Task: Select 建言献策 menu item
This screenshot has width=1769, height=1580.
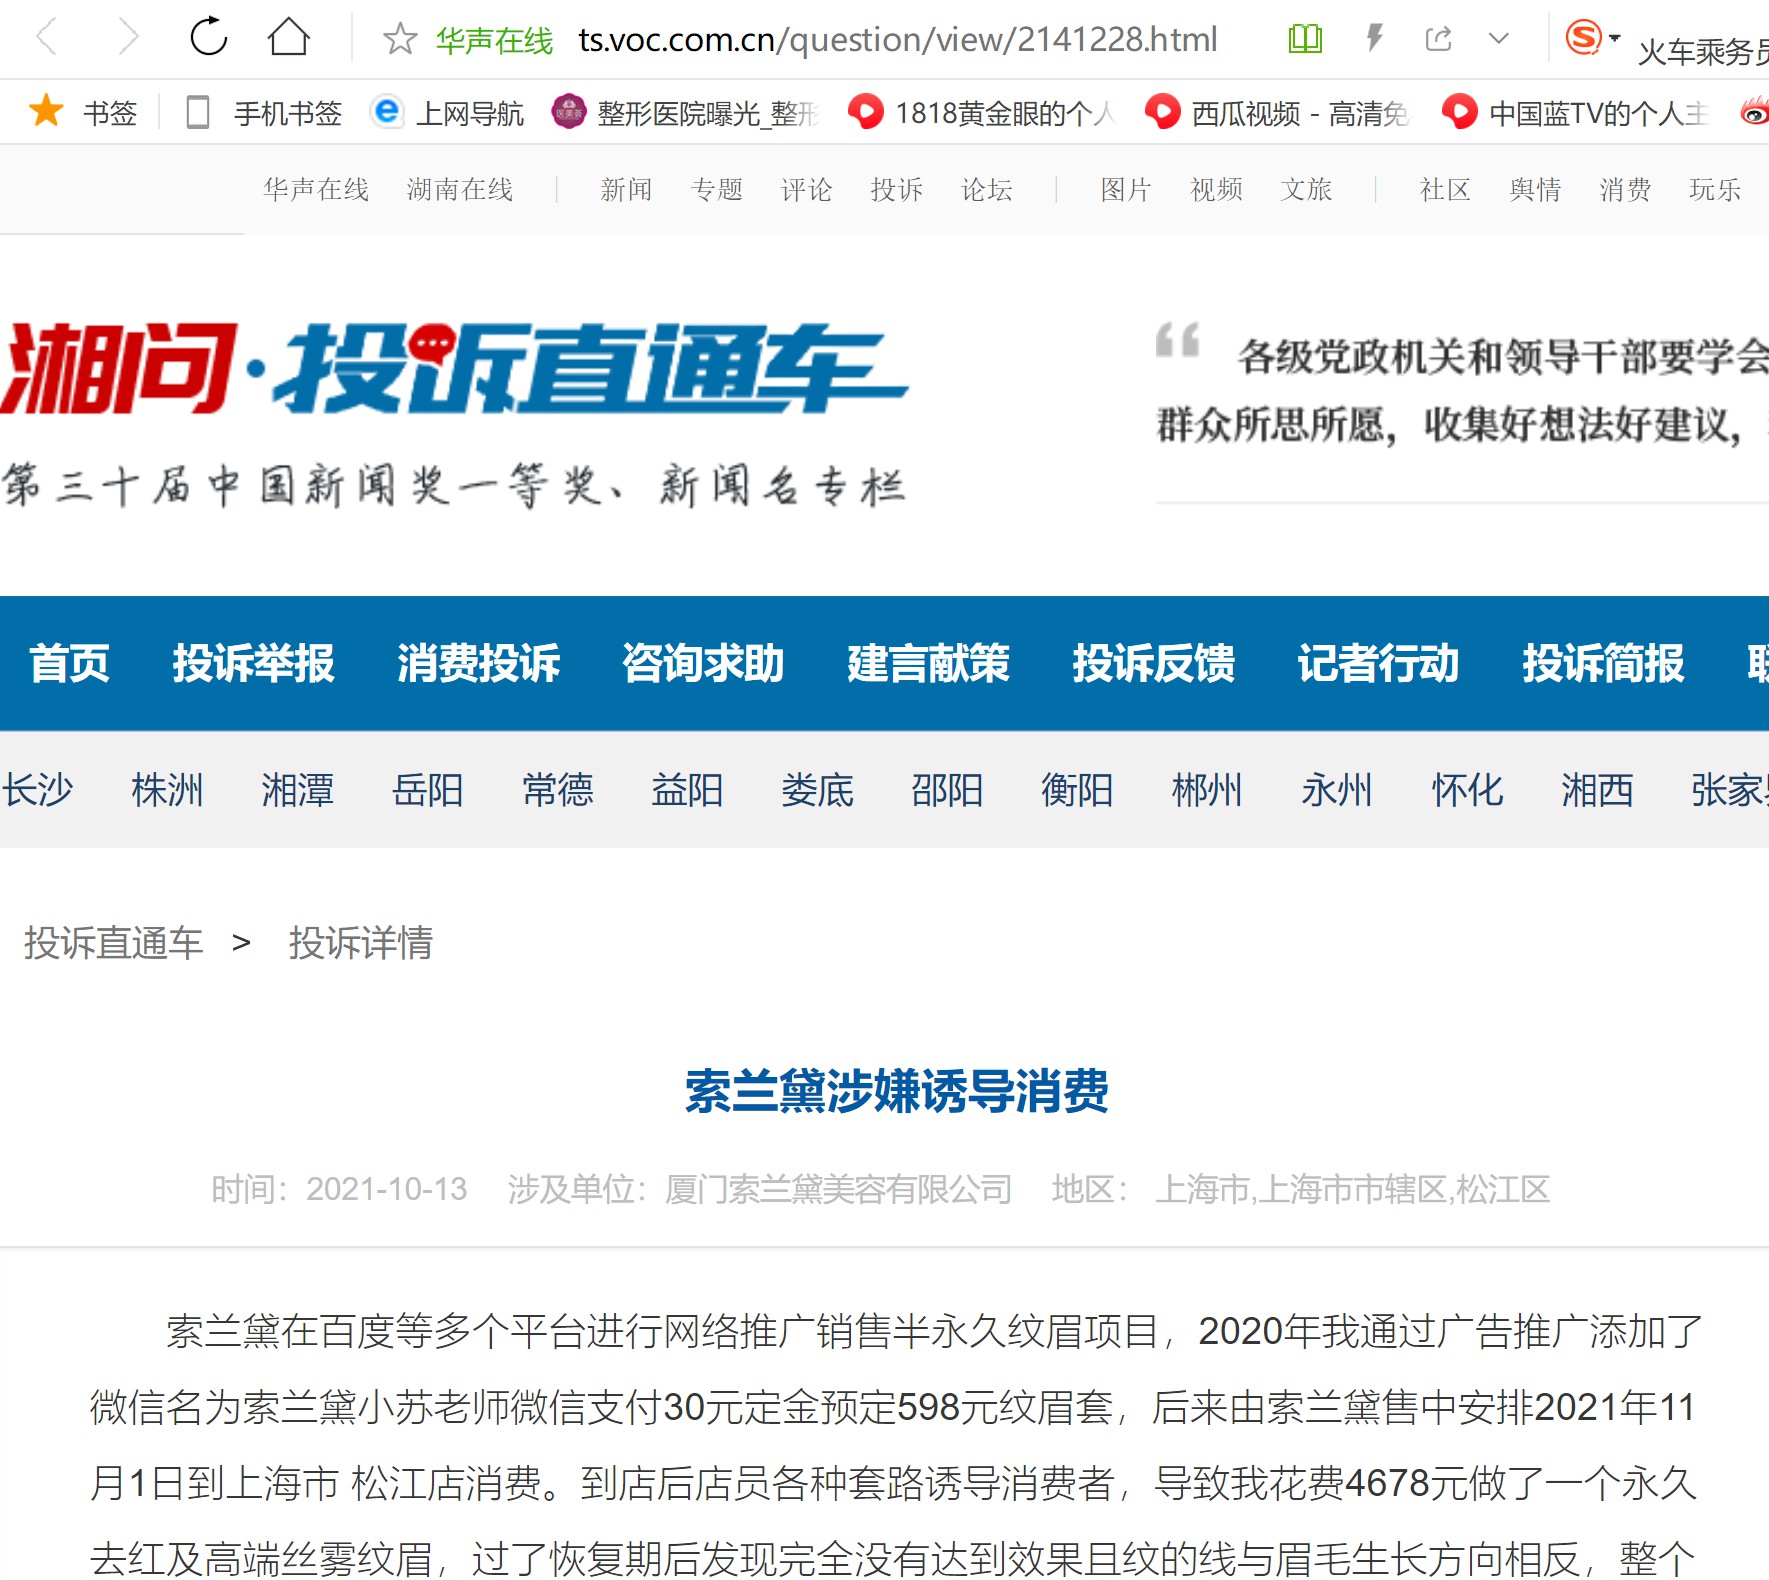Action: point(928,663)
